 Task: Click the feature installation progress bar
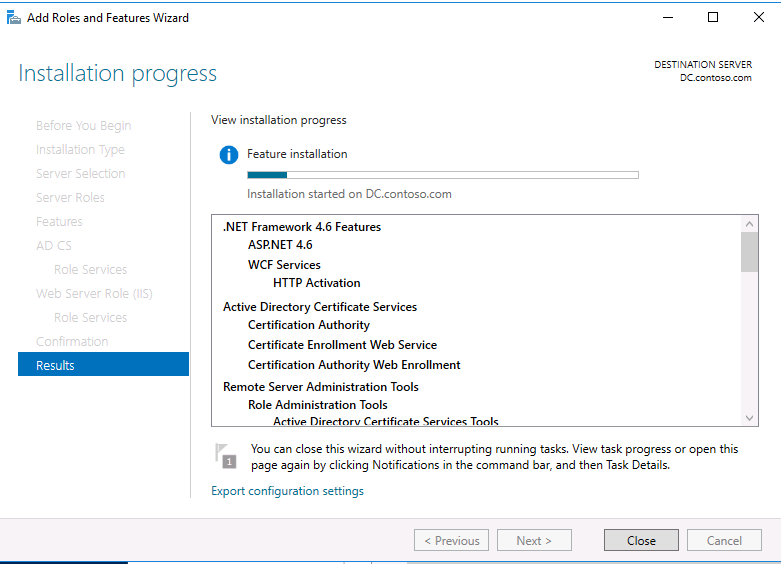pos(442,175)
